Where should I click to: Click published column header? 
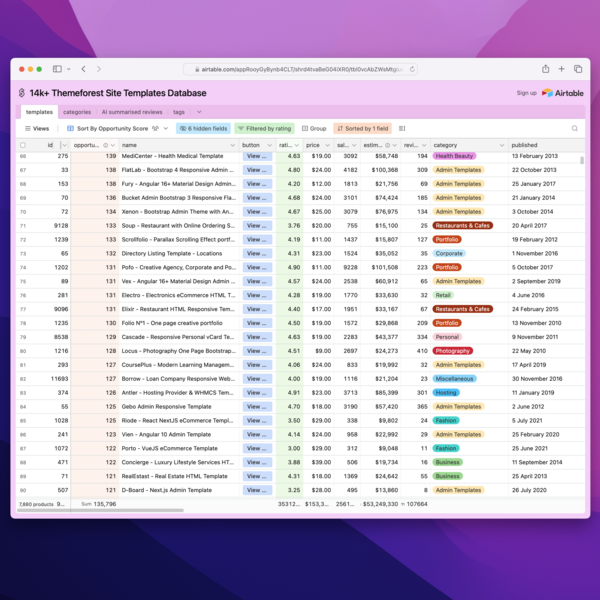[x=546, y=145]
